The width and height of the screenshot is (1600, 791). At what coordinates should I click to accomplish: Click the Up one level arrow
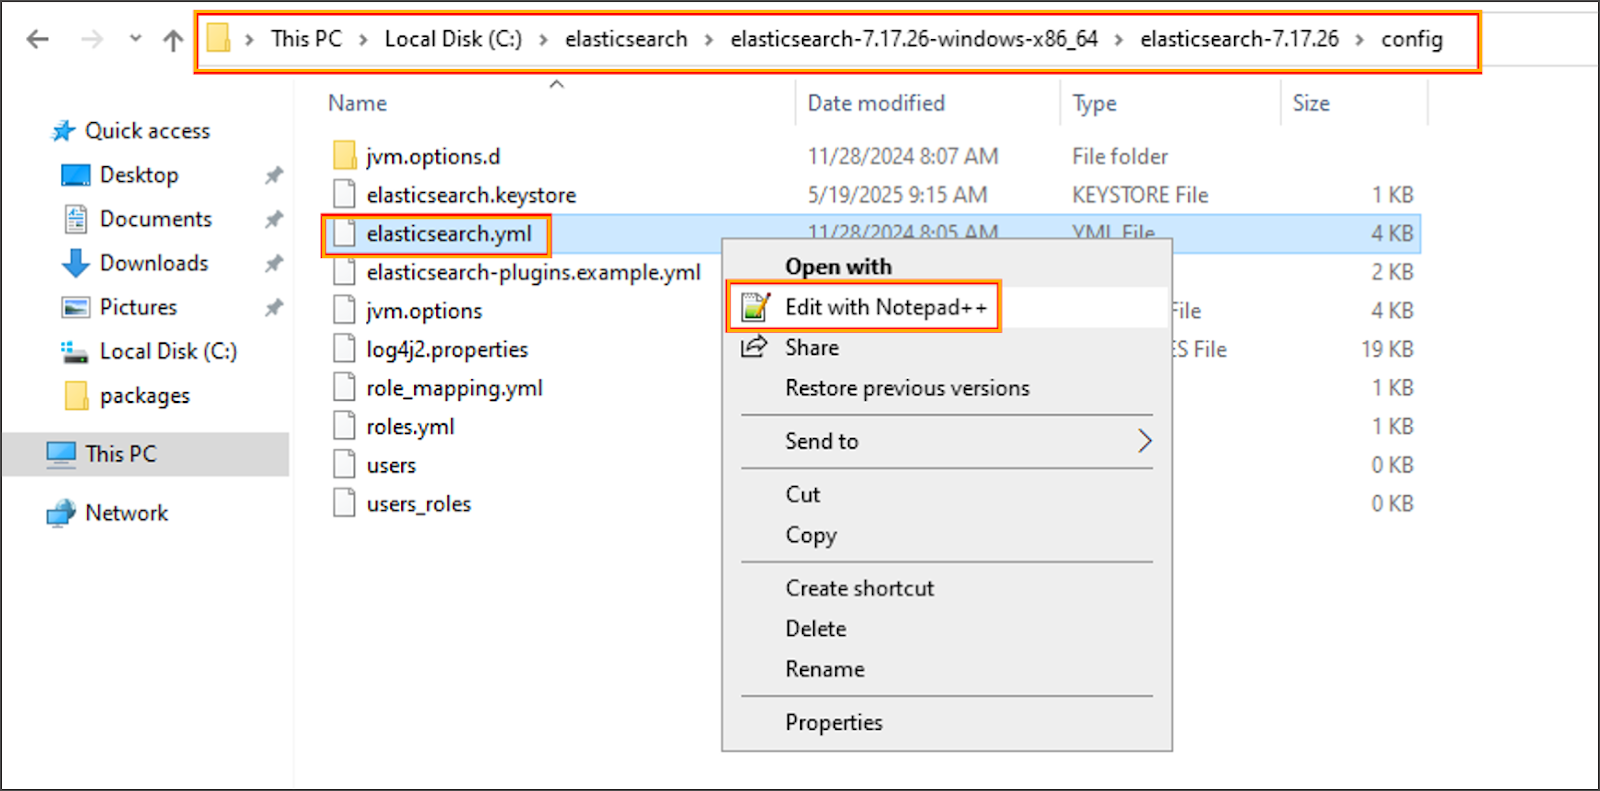[x=173, y=40]
